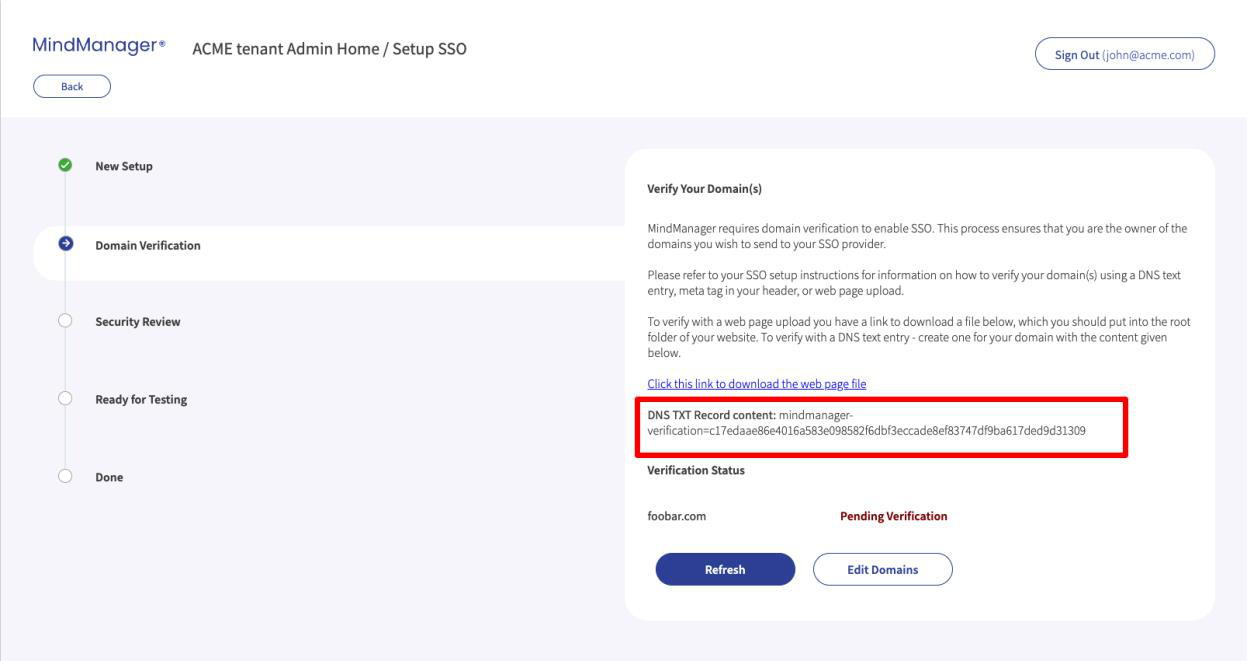This screenshot has width=1247, height=661.
Task: Open the Security Review step
Action: pos(137,322)
